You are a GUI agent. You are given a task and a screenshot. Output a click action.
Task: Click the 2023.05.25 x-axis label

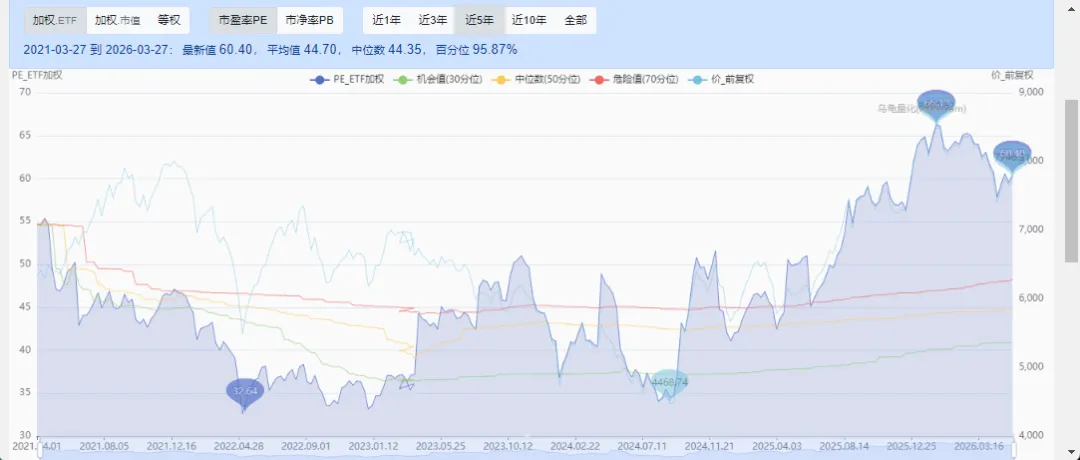coord(441,446)
